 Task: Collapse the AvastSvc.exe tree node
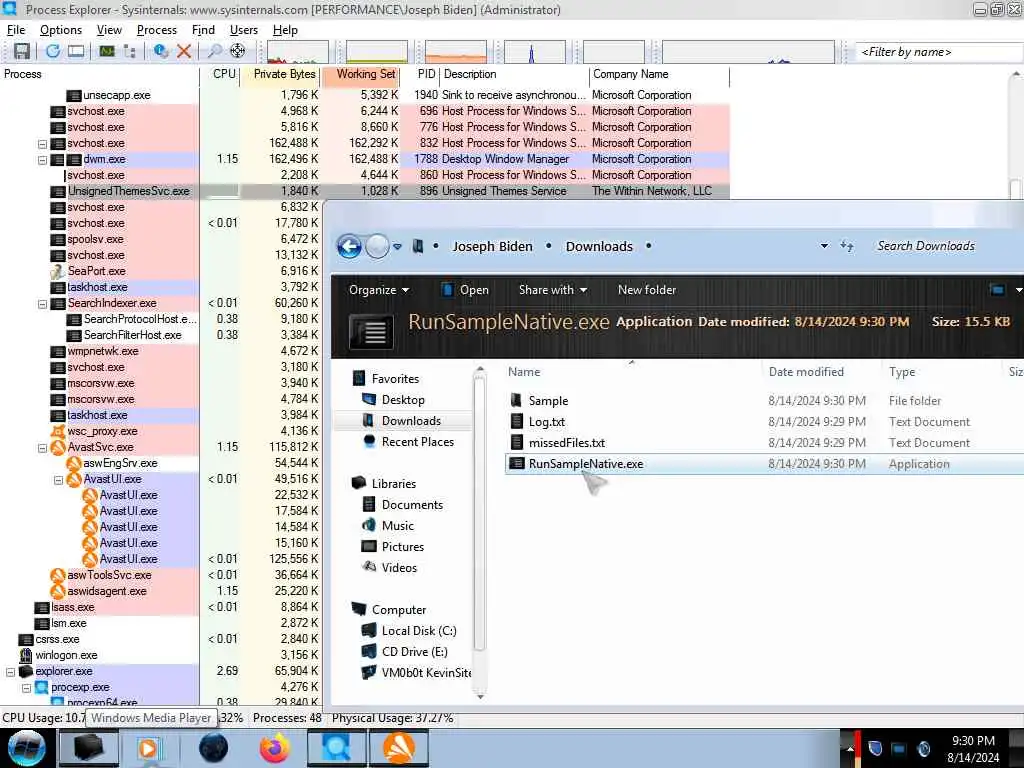click(42, 448)
